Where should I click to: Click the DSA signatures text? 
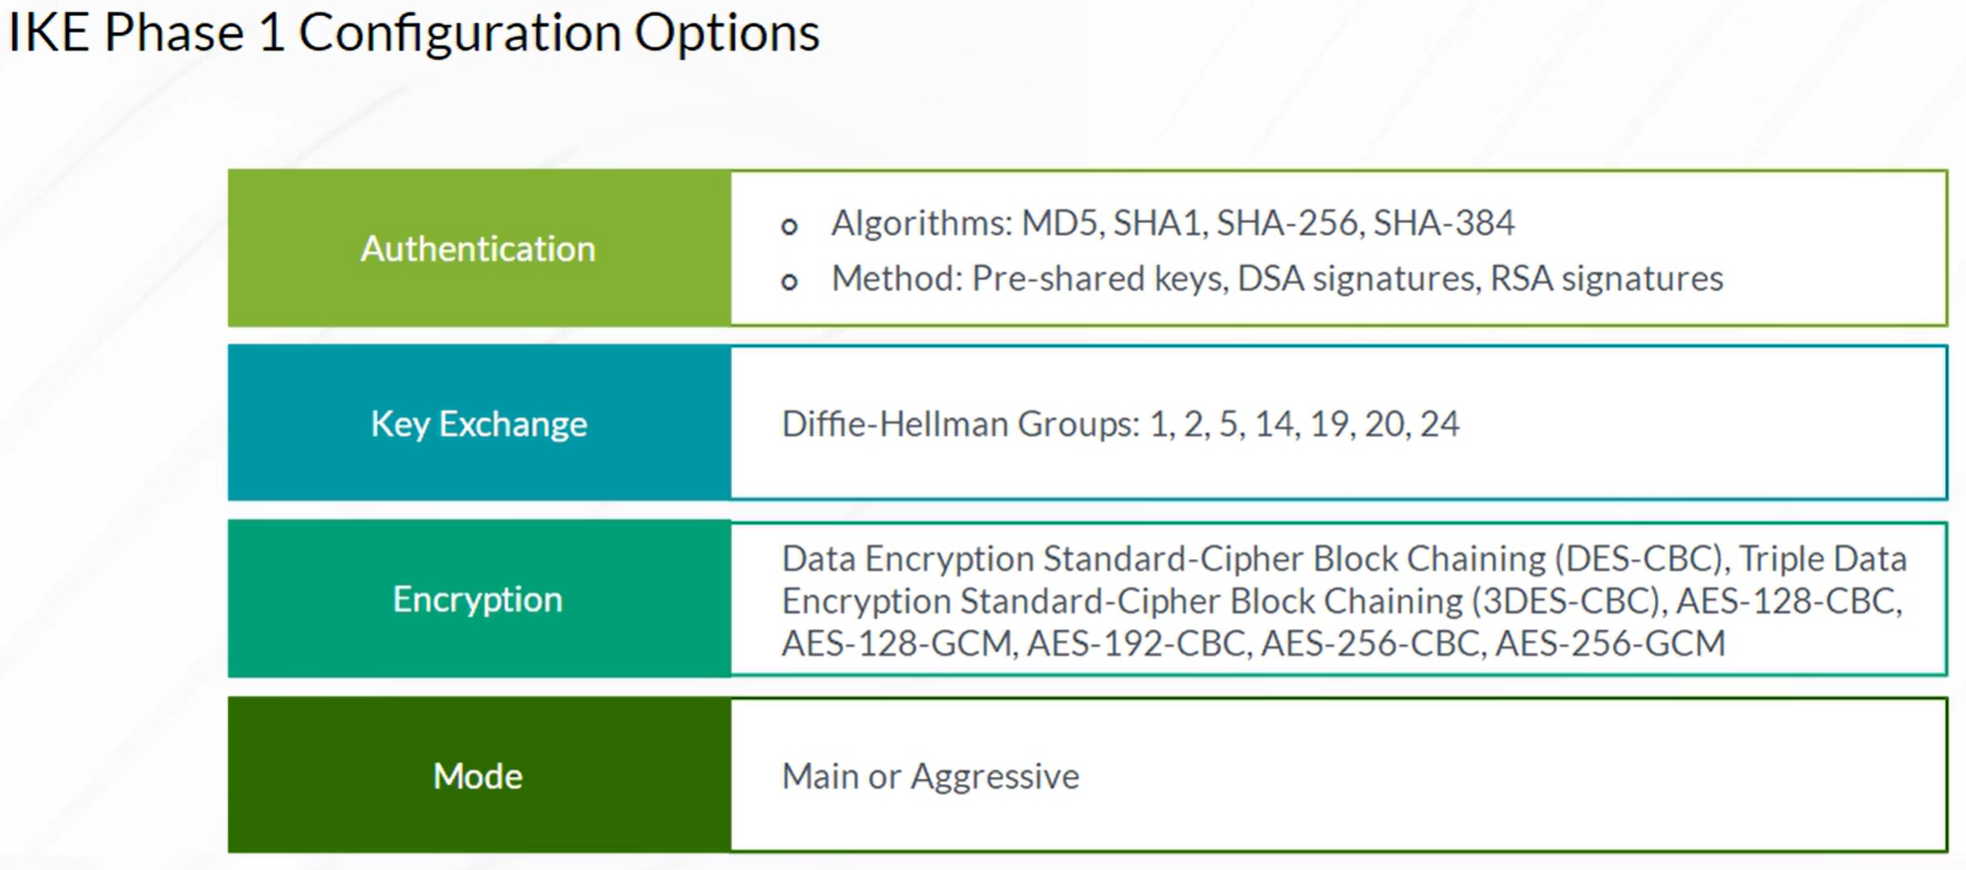pyautogui.click(x=1356, y=278)
